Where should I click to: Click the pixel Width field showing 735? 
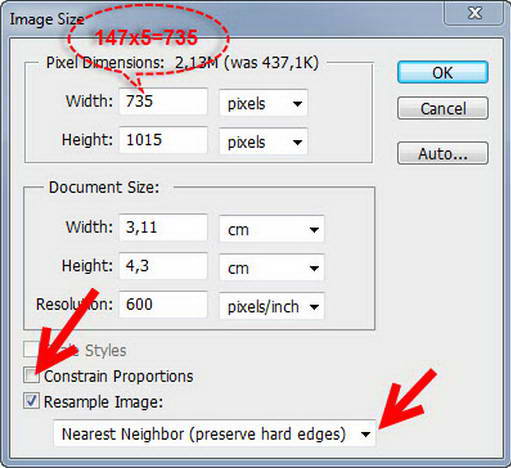coord(163,101)
